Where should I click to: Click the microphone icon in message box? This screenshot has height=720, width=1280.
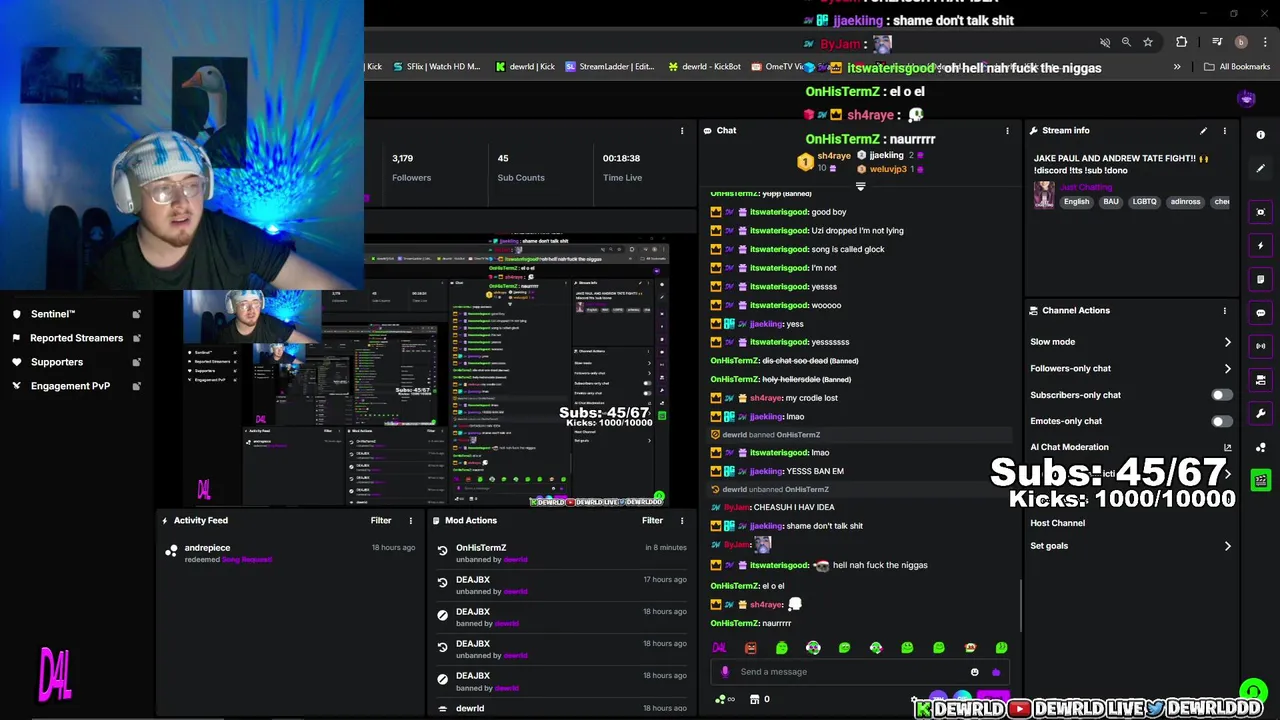coord(725,672)
